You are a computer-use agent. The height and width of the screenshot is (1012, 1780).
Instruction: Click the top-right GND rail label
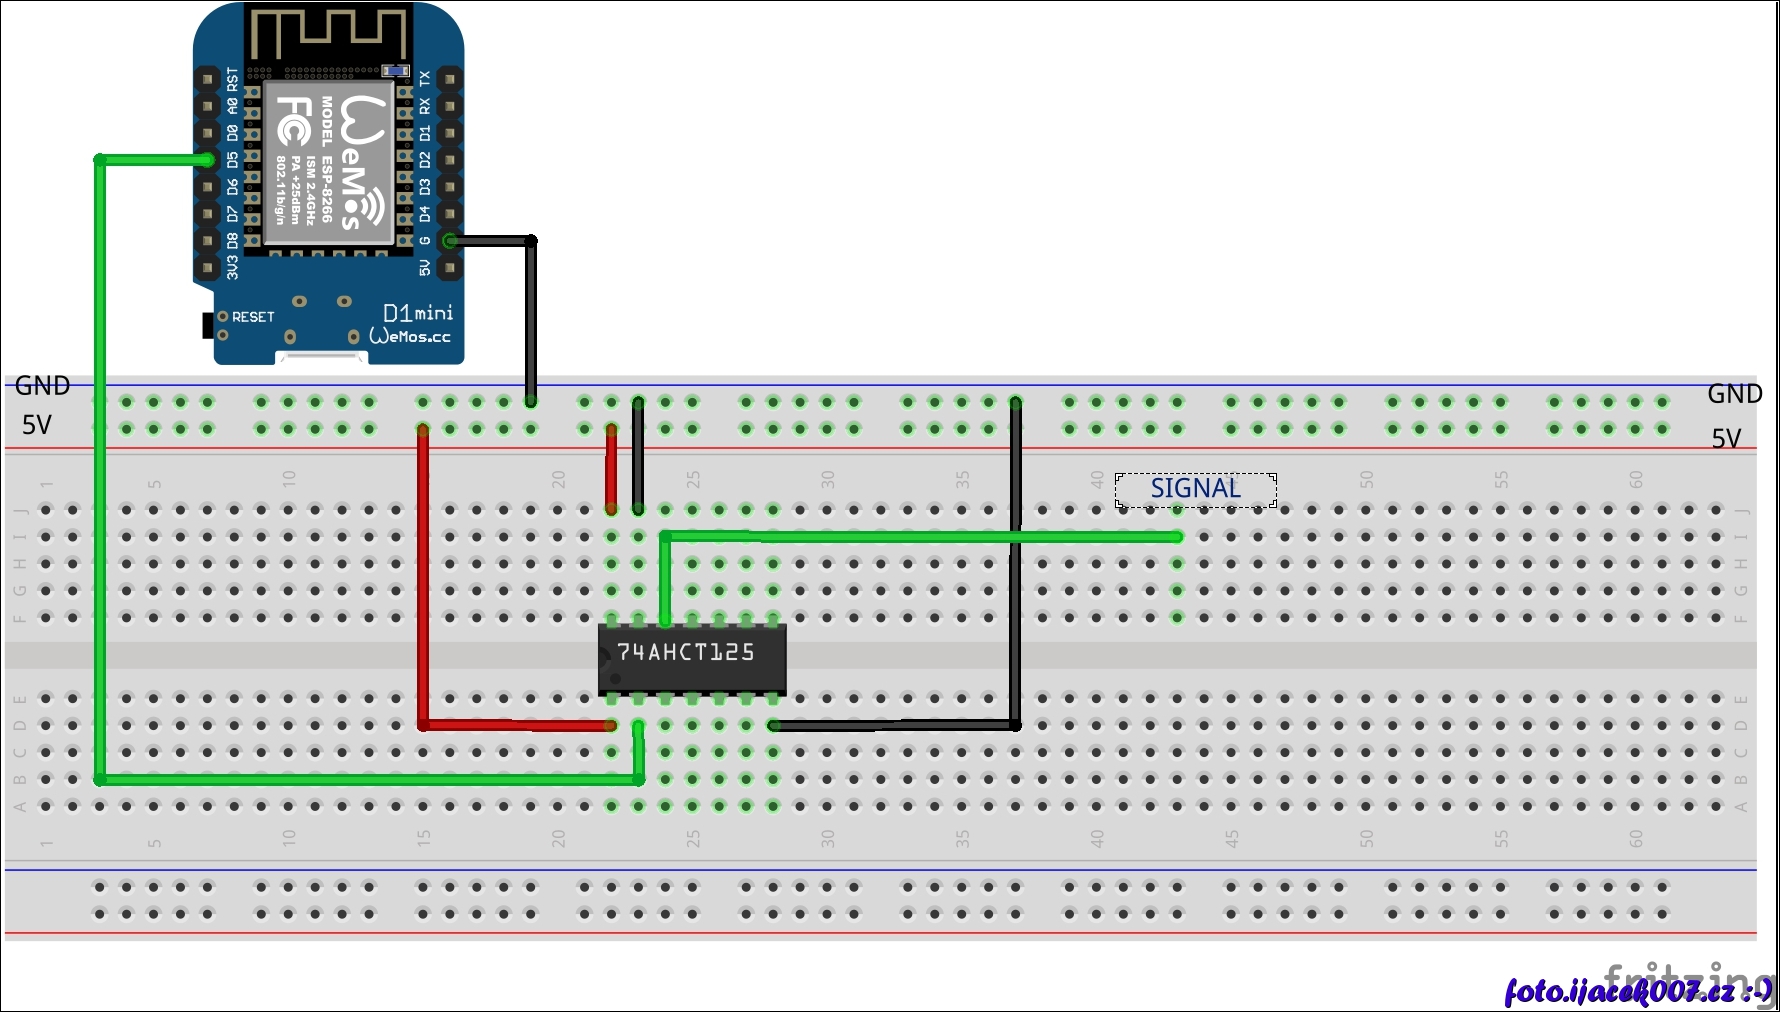pyautogui.click(x=1734, y=394)
